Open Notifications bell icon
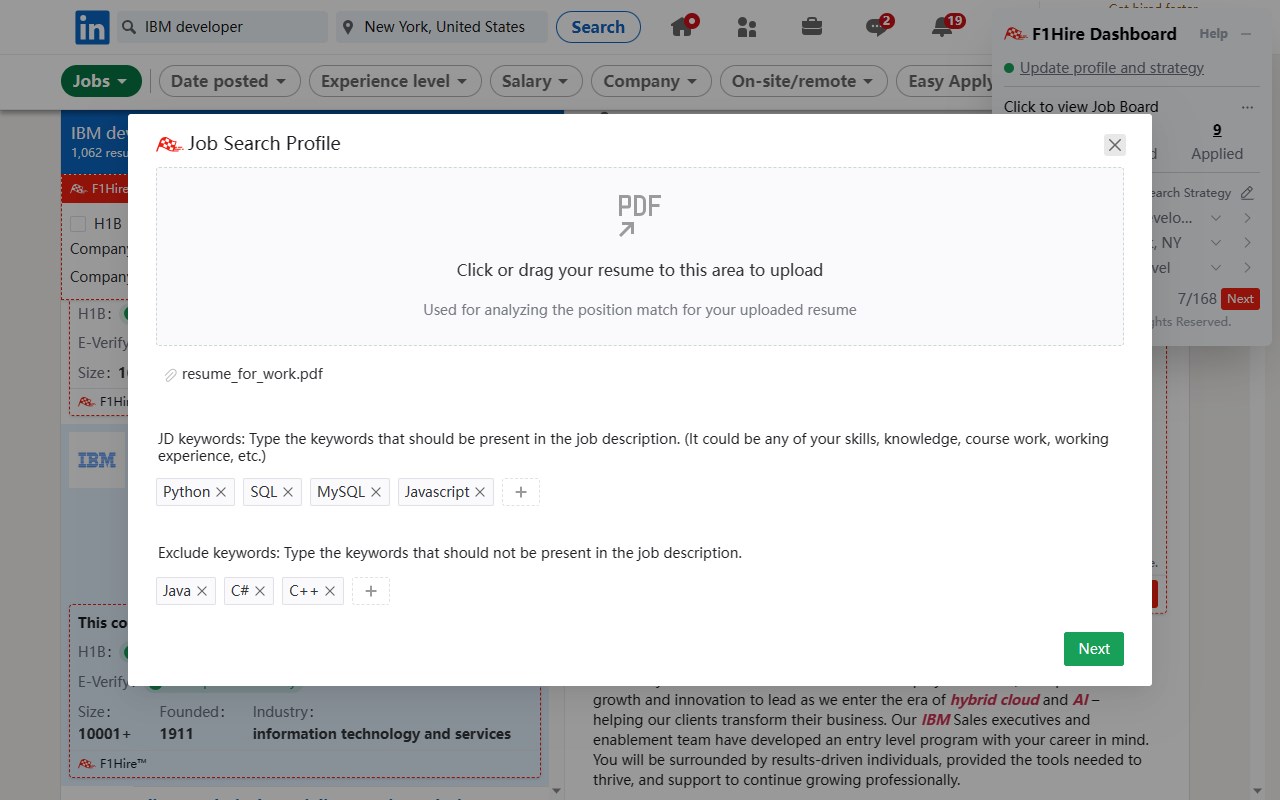Viewport: 1280px width, 800px height. click(x=942, y=27)
